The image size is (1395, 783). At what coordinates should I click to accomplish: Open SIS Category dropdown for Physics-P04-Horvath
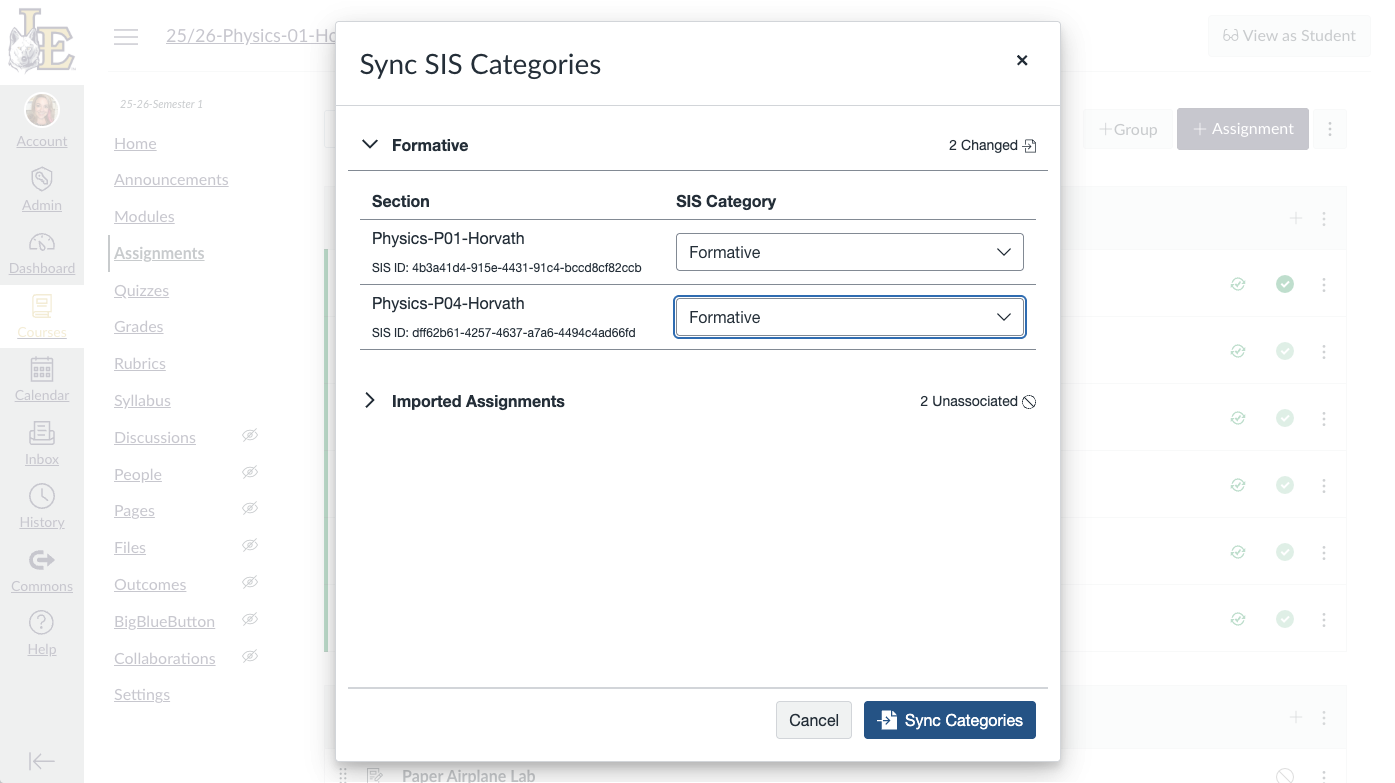coord(850,317)
